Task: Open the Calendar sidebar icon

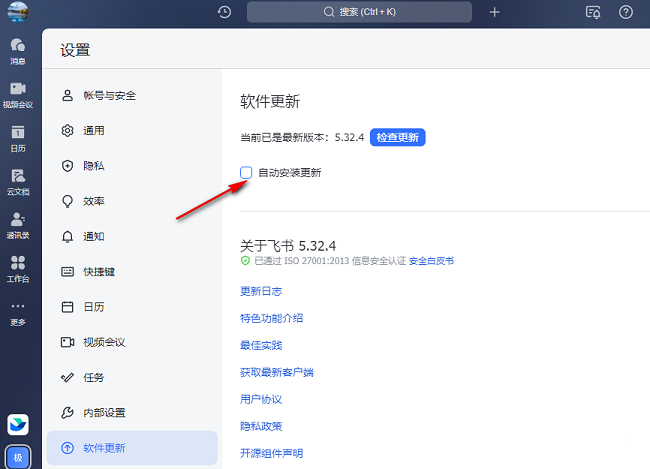Action: point(18,137)
